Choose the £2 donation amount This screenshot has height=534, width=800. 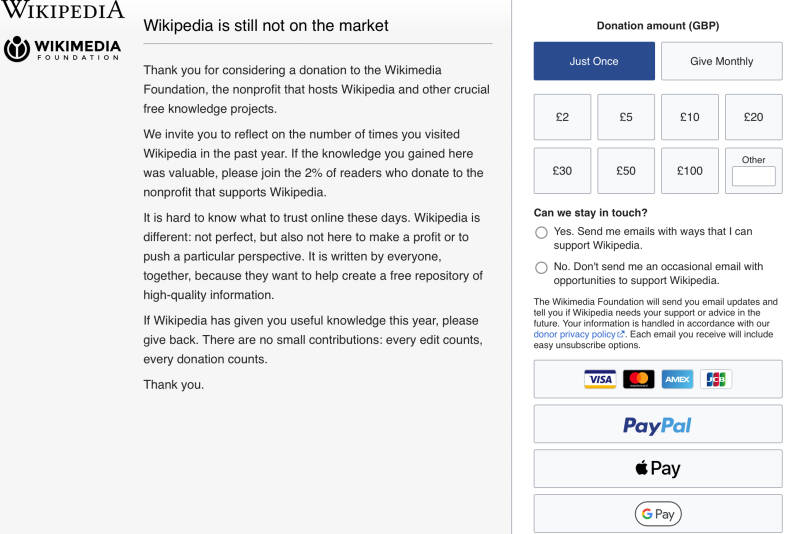[562, 117]
